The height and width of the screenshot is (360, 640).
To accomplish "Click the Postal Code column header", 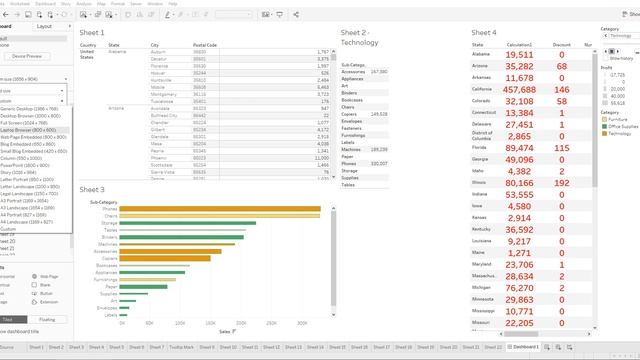I will click(x=205, y=45).
